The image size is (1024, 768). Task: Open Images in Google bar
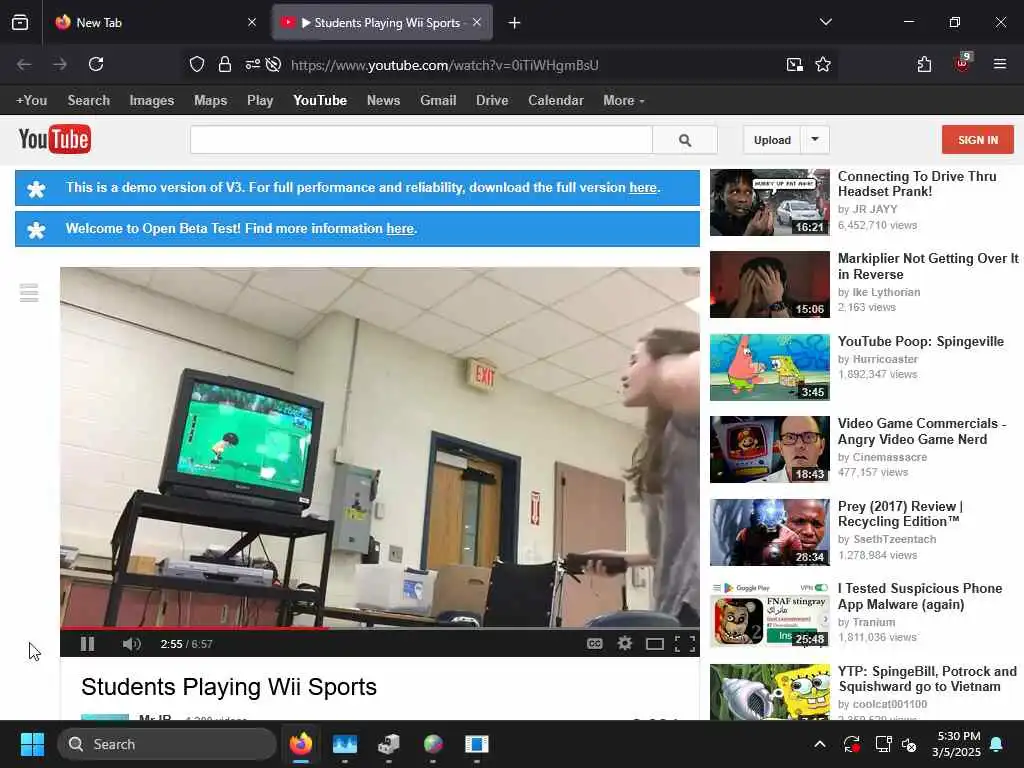pyautogui.click(x=152, y=101)
